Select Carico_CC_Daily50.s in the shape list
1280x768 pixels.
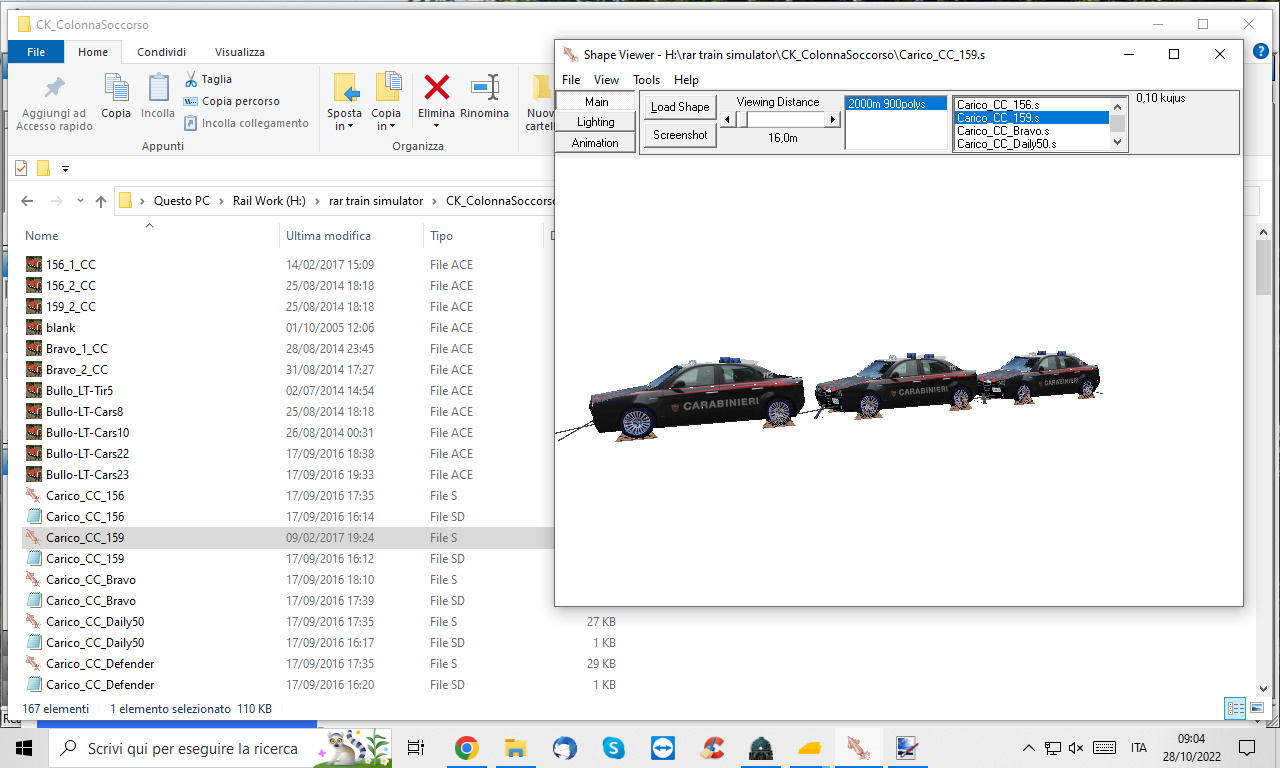(x=1031, y=144)
